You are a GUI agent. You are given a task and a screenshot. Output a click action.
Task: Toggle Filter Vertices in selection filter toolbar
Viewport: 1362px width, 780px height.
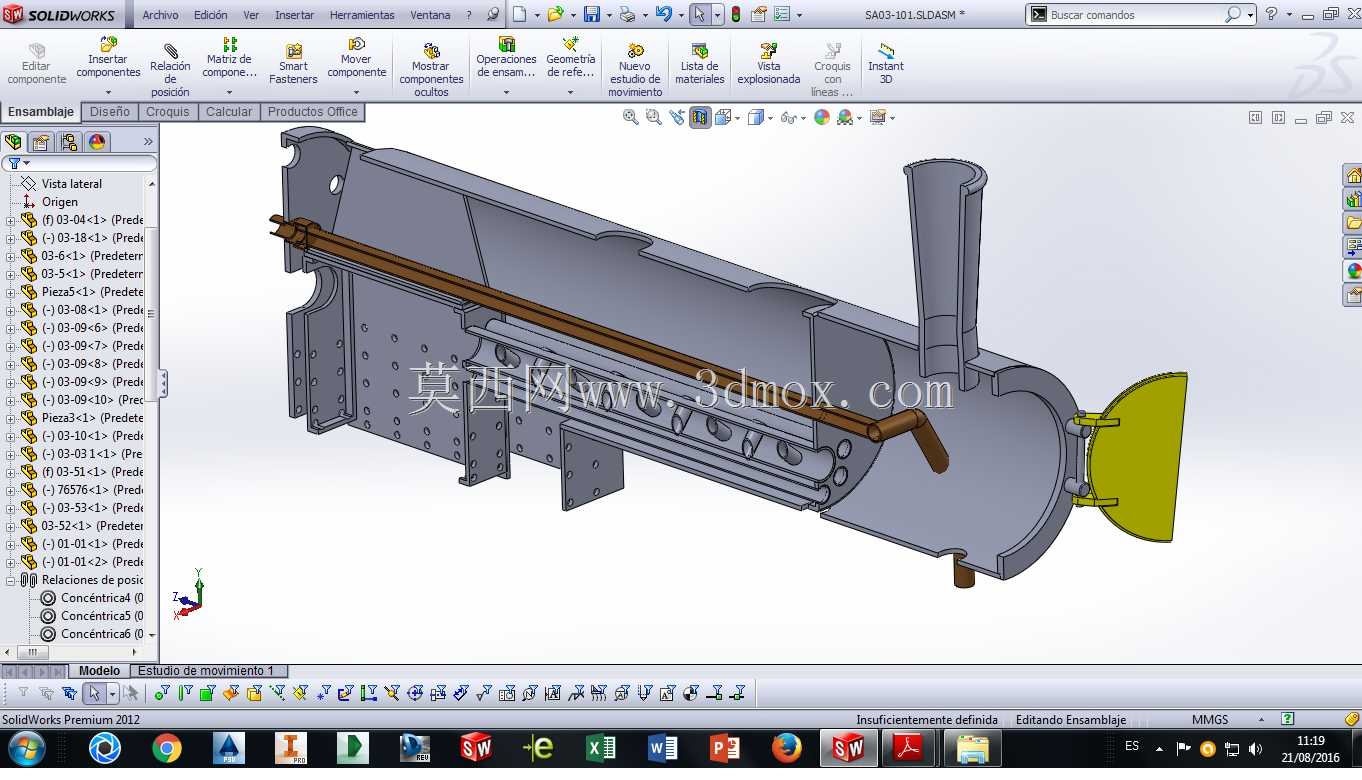[x=161, y=693]
